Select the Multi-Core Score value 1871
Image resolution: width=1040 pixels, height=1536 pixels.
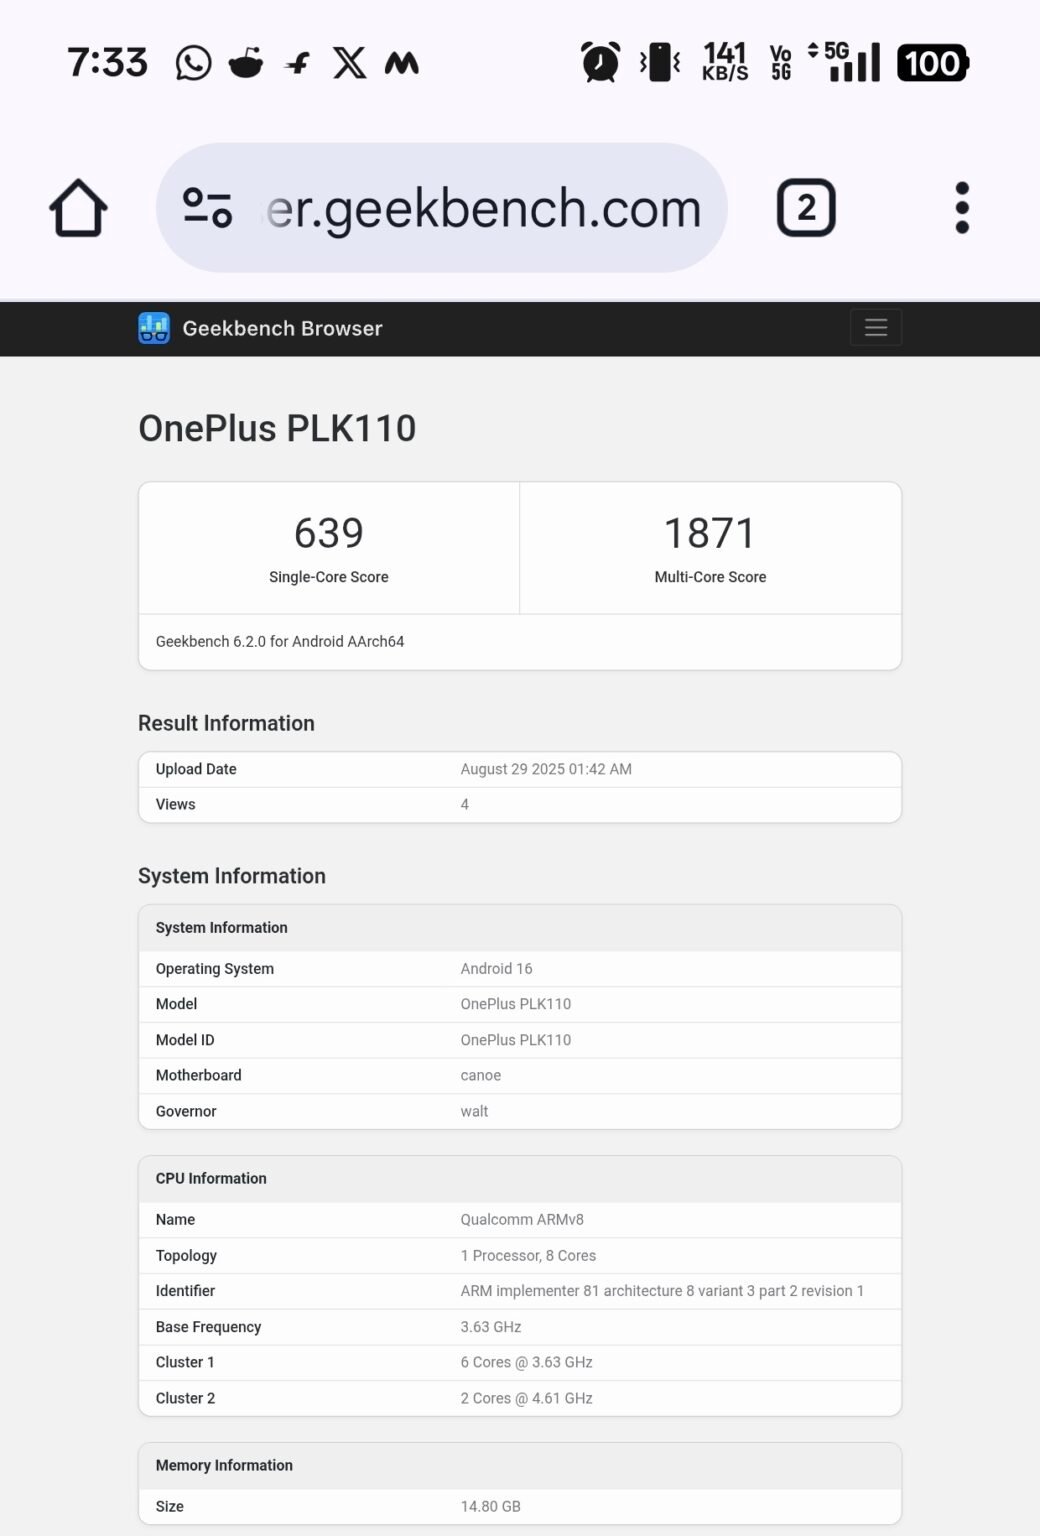[x=710, y=532]
